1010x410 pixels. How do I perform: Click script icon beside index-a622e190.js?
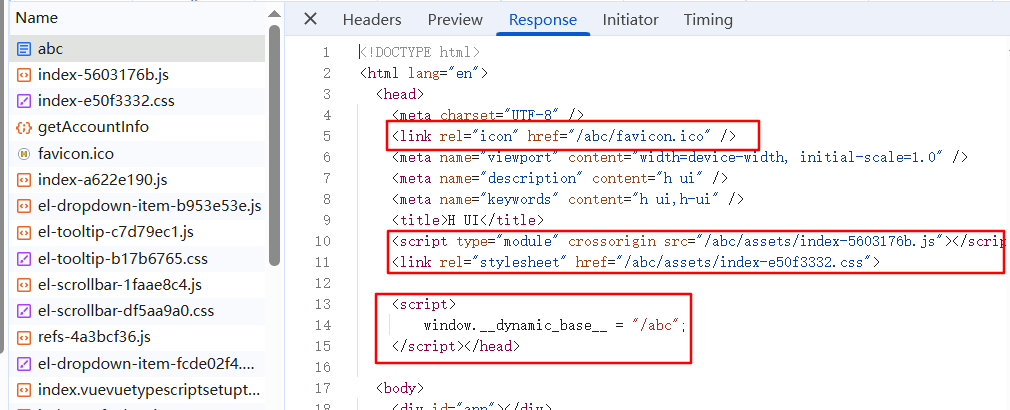click(x=24, y=180)
